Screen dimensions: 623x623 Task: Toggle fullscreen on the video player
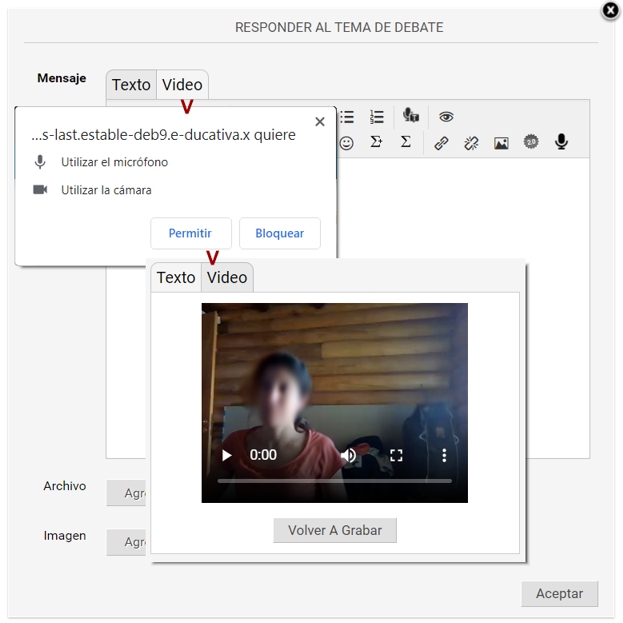[x=396, y=455]
